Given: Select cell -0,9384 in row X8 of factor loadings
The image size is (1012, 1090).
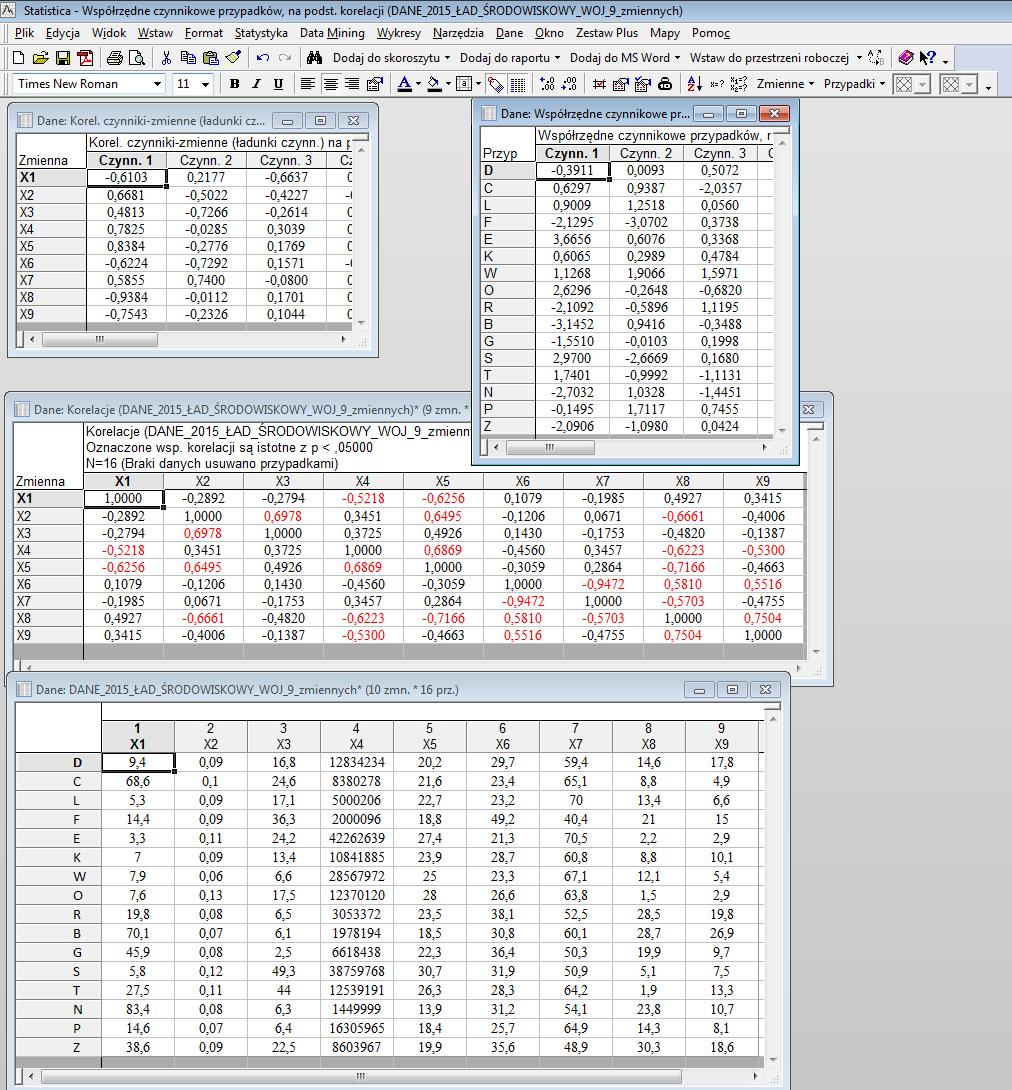Looking at the screenshot, I should coord(126,297).
